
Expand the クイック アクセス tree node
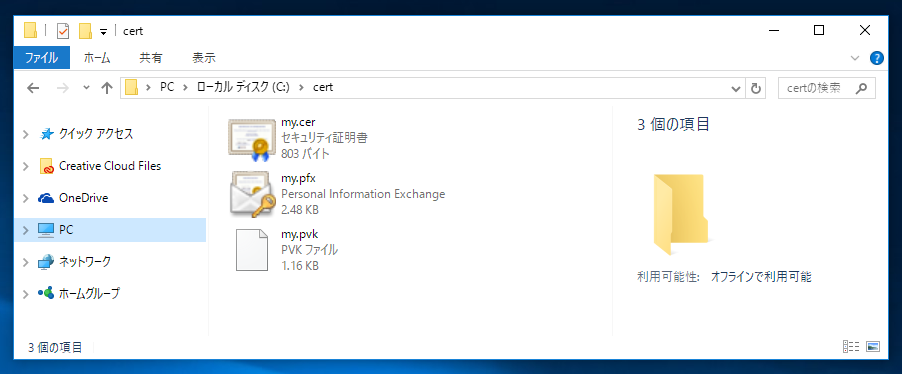[25, 134]
